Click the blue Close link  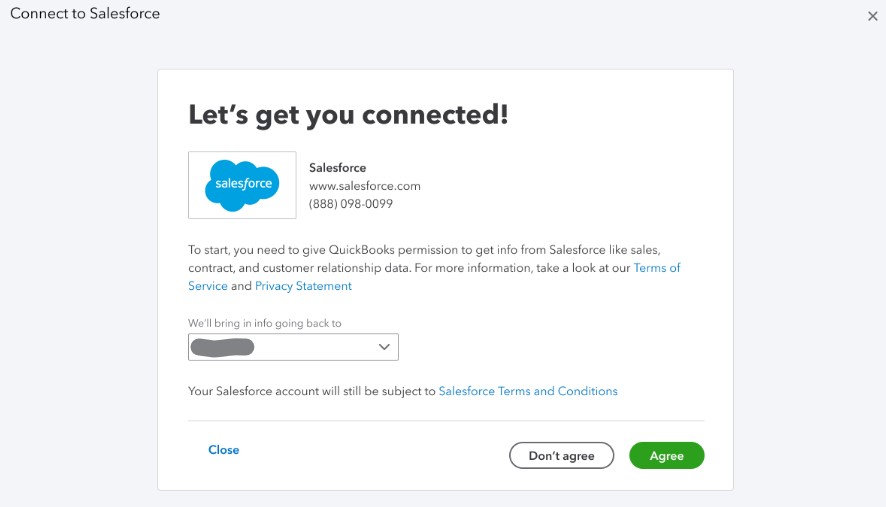coord(224,450)
